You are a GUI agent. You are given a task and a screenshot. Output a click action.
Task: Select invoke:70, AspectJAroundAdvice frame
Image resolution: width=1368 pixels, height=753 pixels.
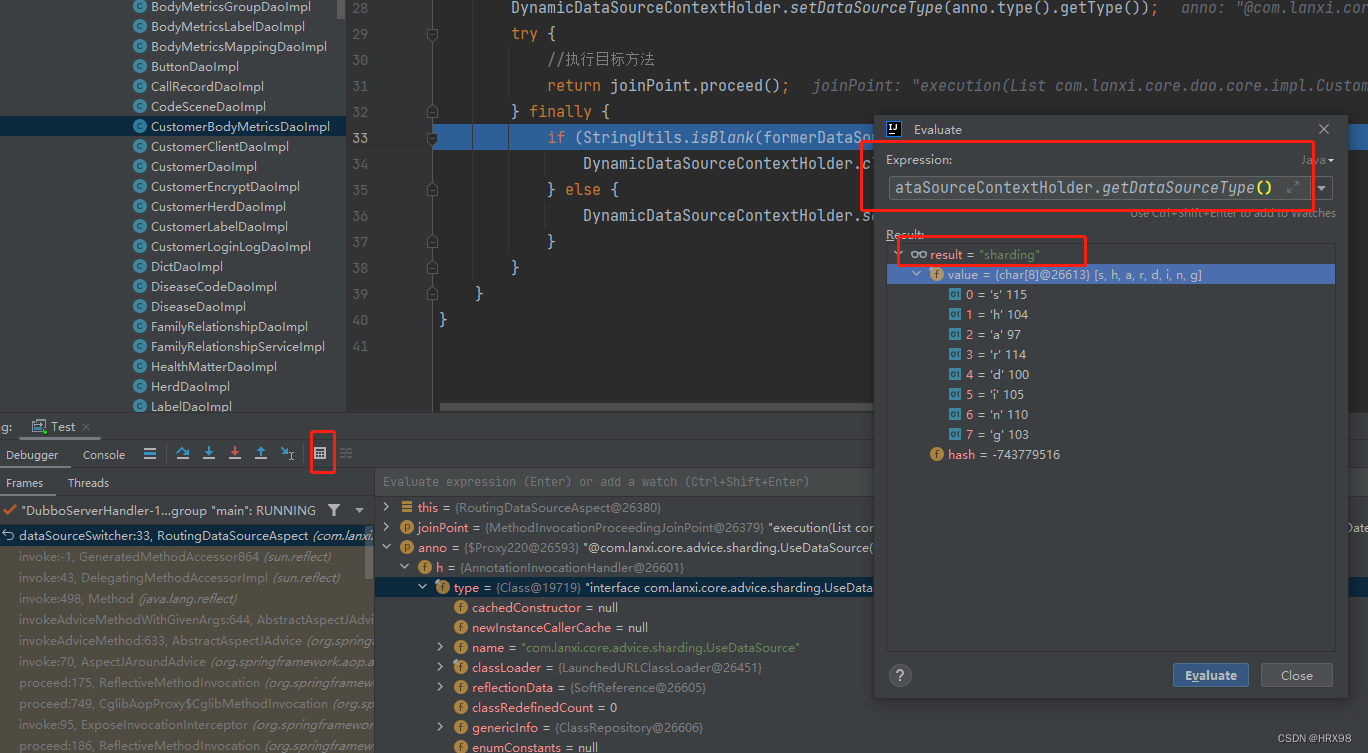[x=186, y=661]
